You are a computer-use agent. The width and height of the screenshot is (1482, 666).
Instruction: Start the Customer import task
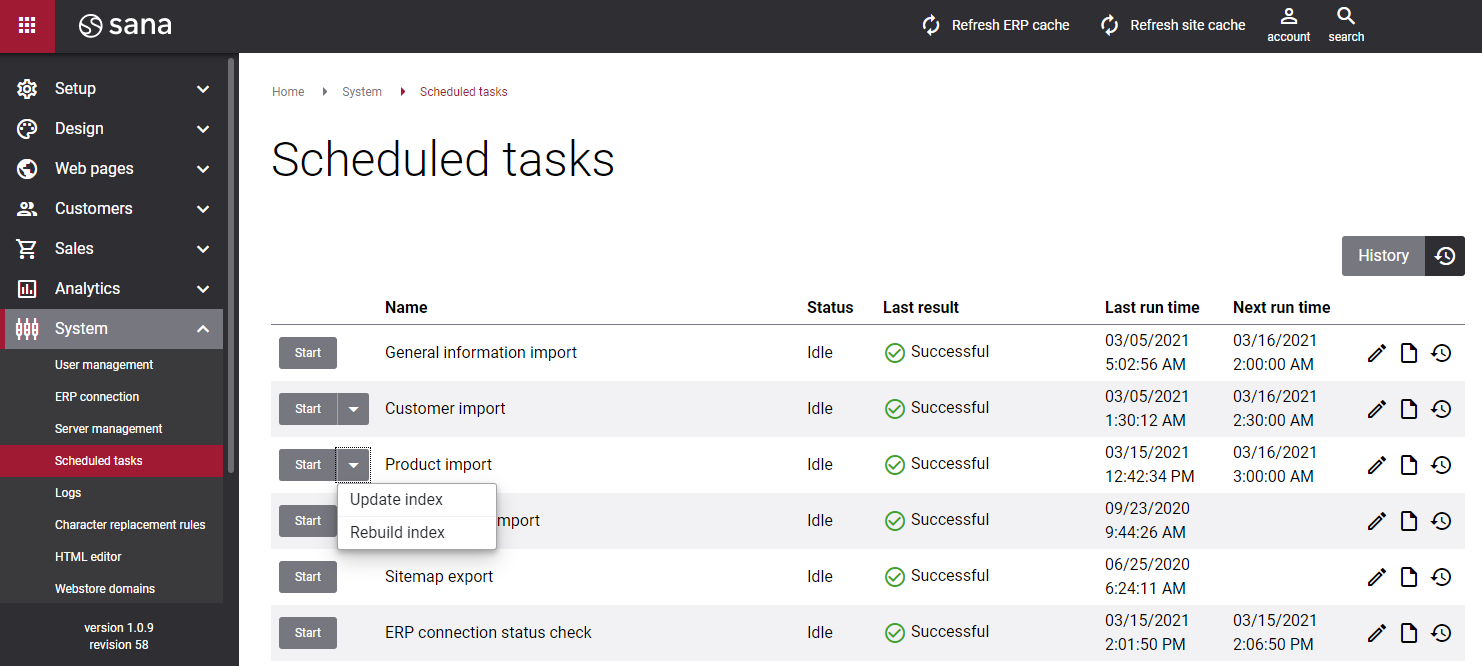tap(308, 409)
